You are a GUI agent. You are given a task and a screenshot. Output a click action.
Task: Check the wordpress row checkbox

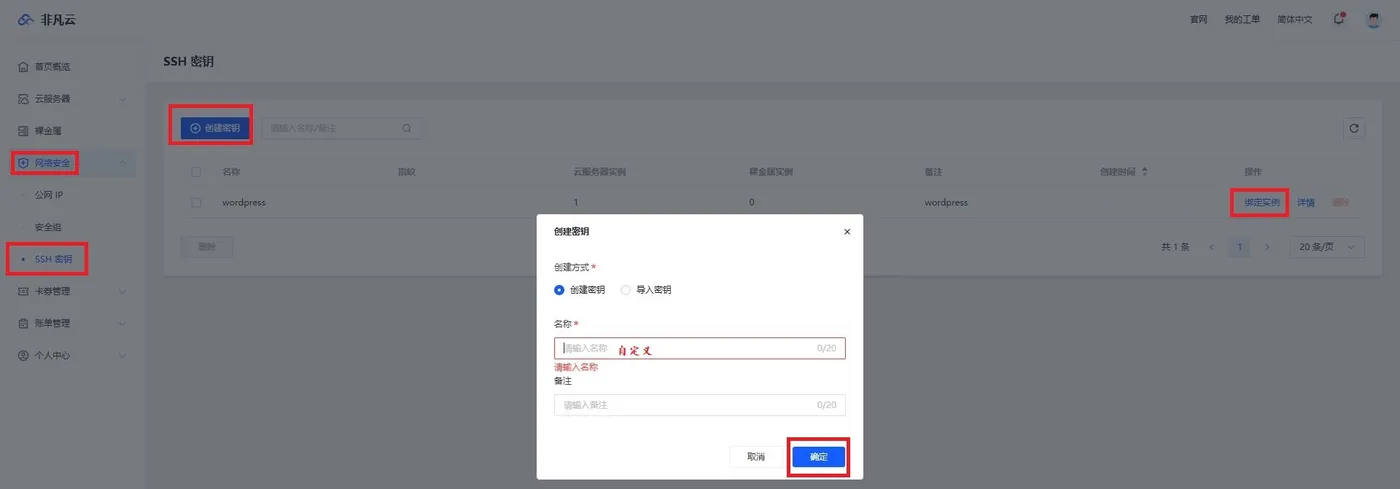196,202
